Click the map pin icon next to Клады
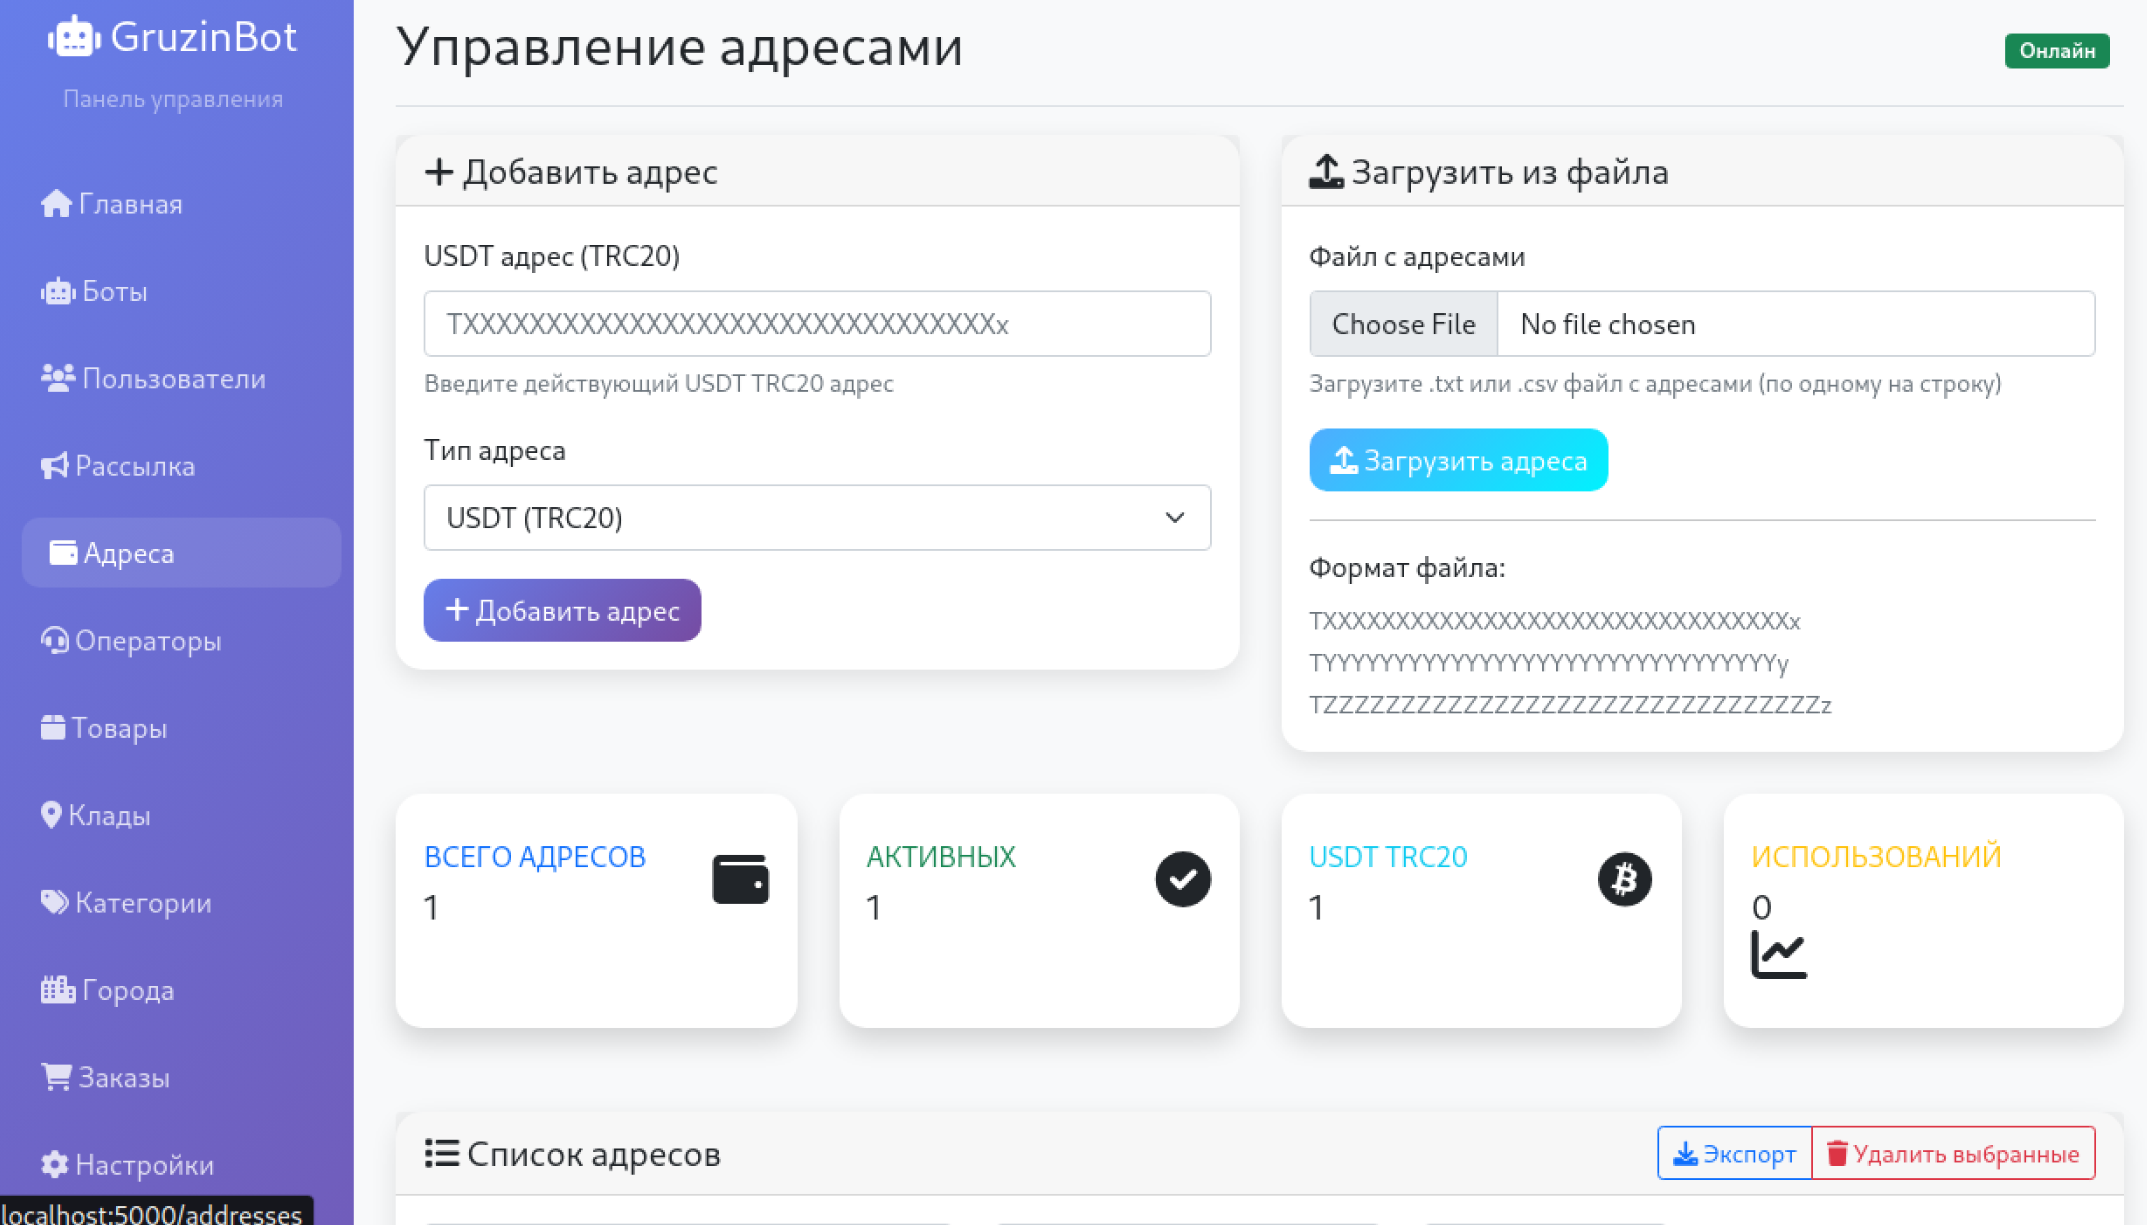This screenshot has height=1225, width=2147. 51,815
